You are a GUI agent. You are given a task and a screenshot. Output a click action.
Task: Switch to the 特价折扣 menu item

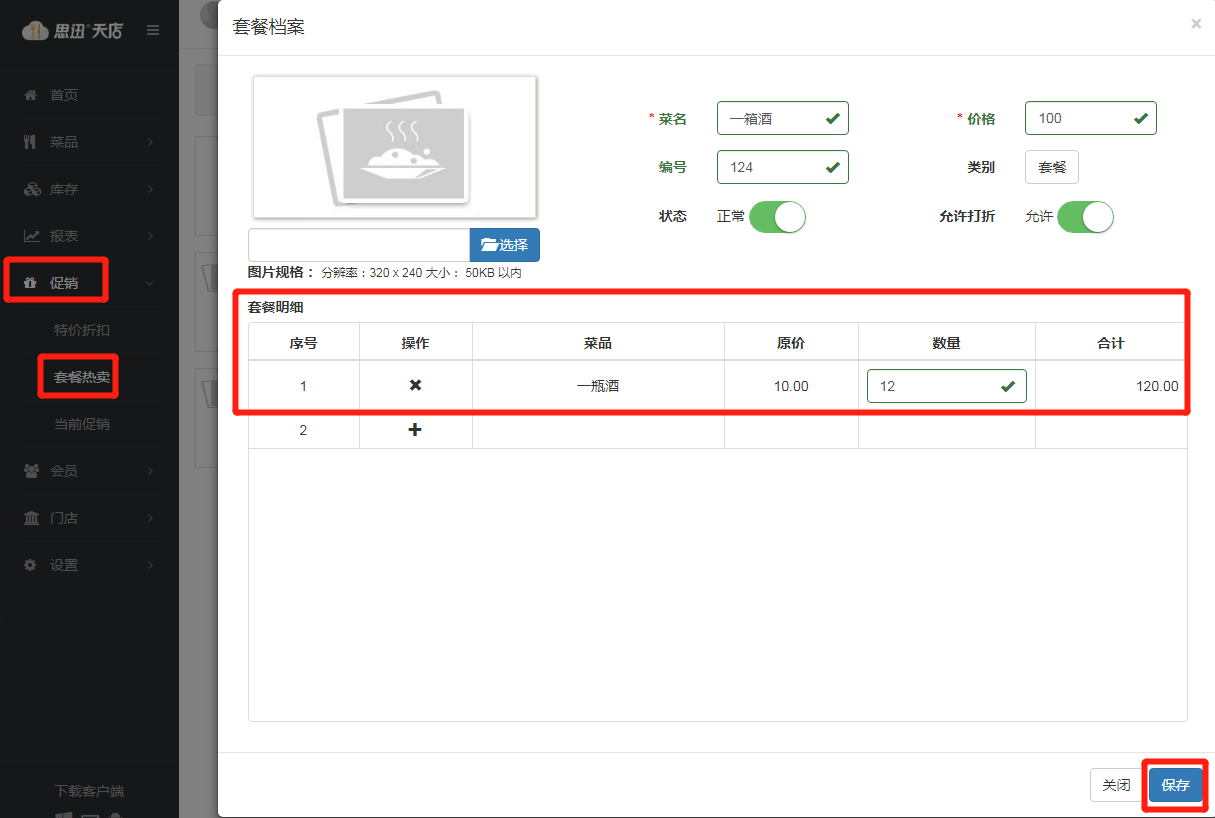point(81,329)
